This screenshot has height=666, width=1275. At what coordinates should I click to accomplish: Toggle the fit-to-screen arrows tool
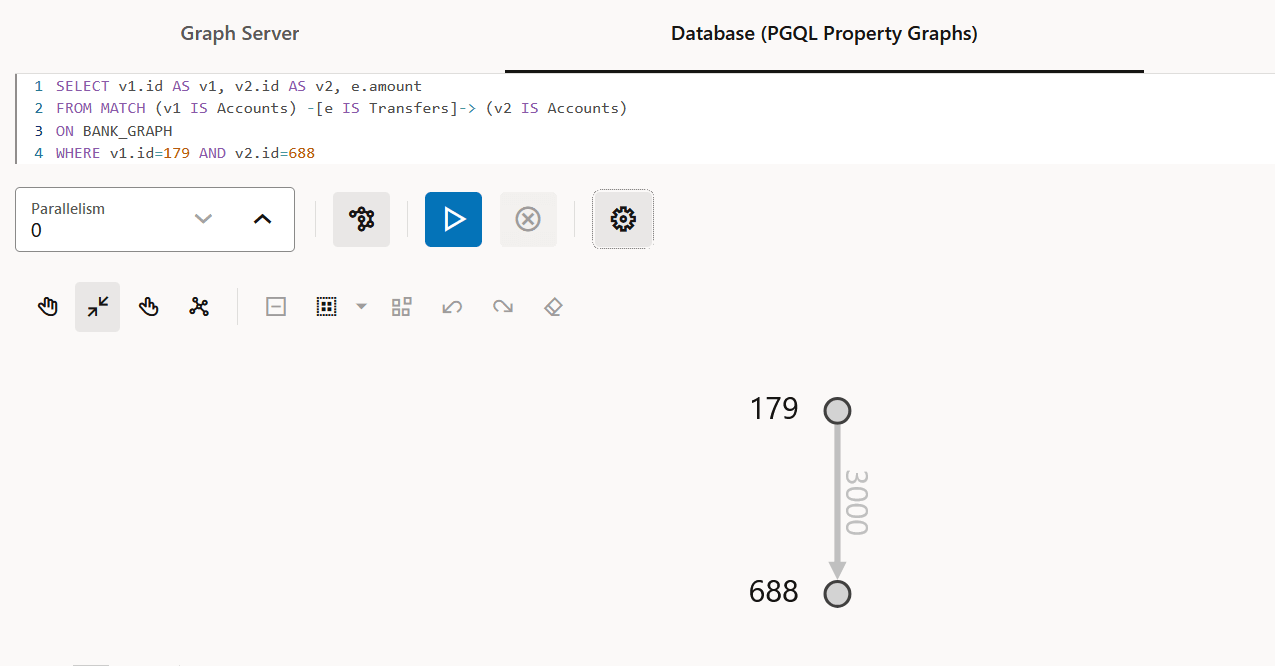tap(98, 307)
